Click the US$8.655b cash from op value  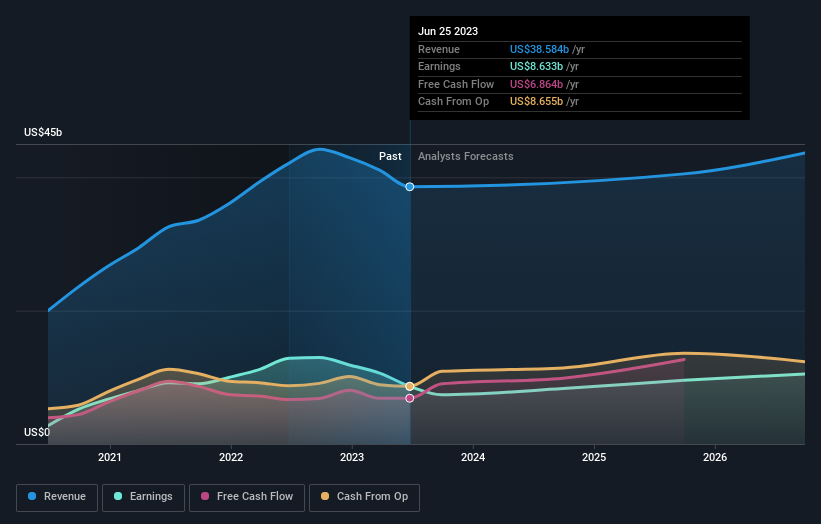point(536,102)
